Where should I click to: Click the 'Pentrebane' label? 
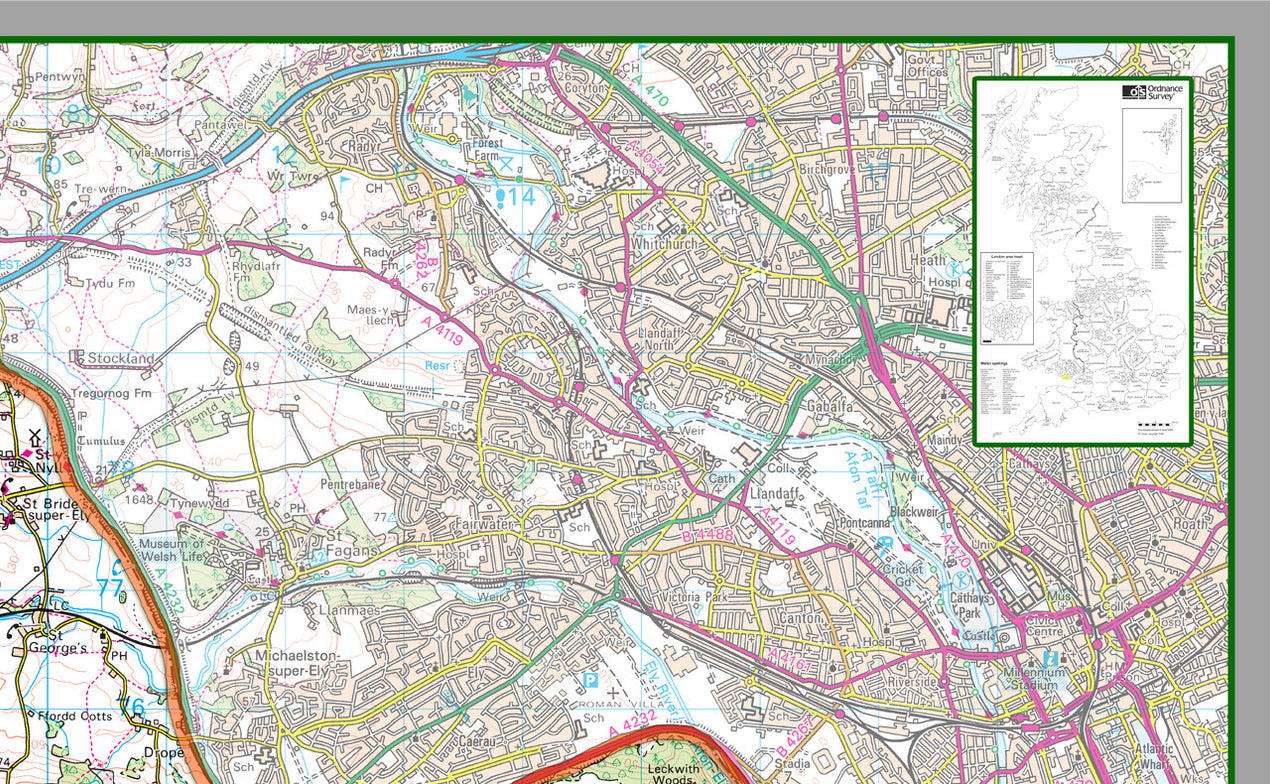click(351, 484)
